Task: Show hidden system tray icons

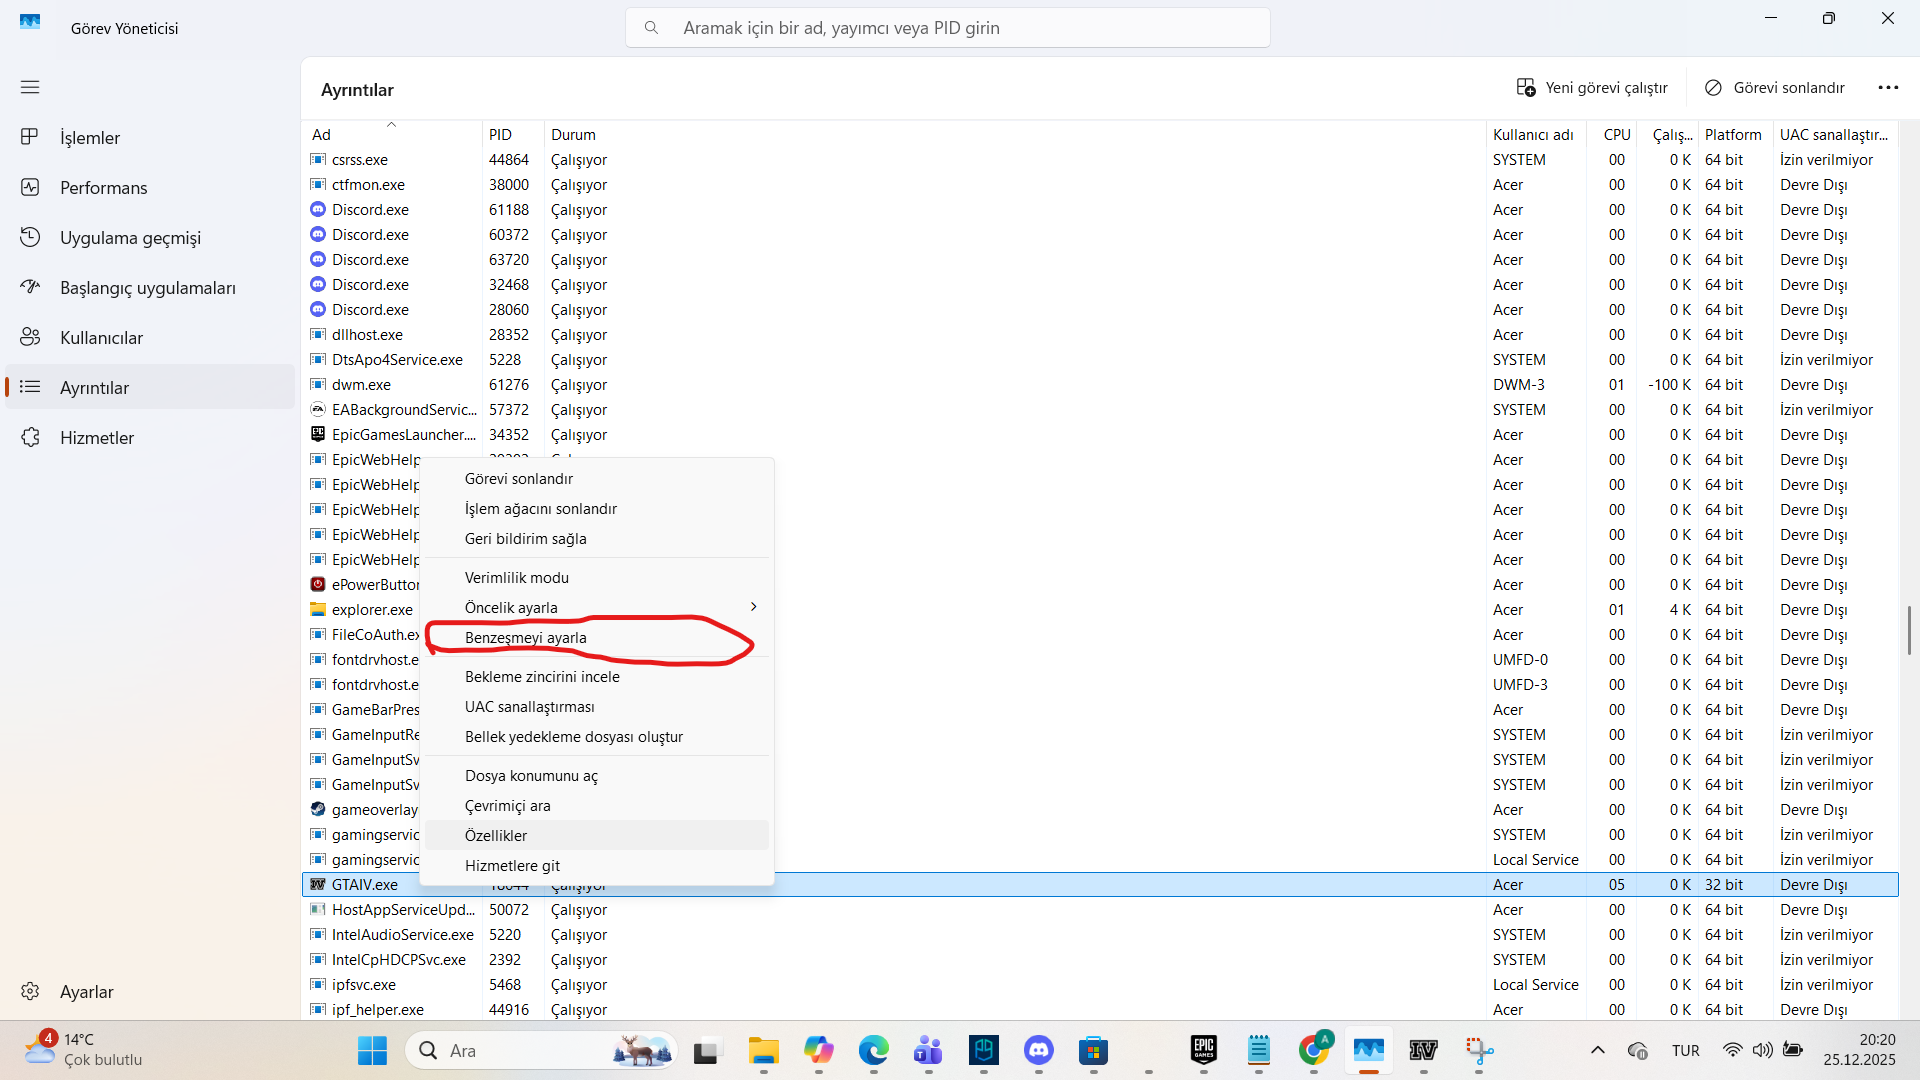Action: point(1597,1050)
